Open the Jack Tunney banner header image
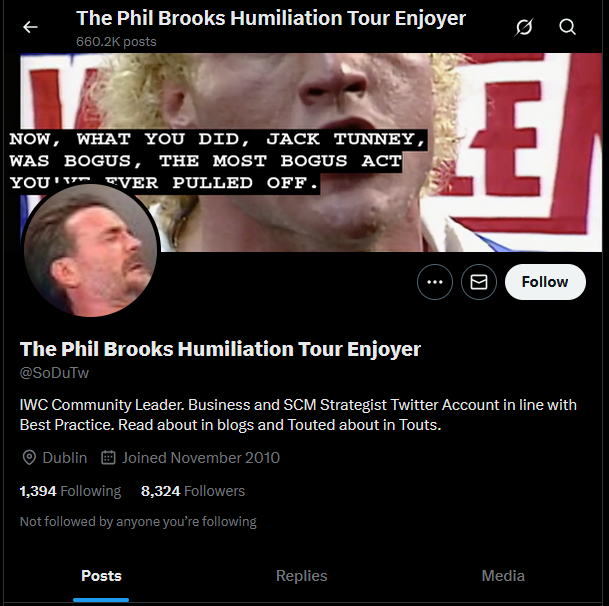 [311, 152]
